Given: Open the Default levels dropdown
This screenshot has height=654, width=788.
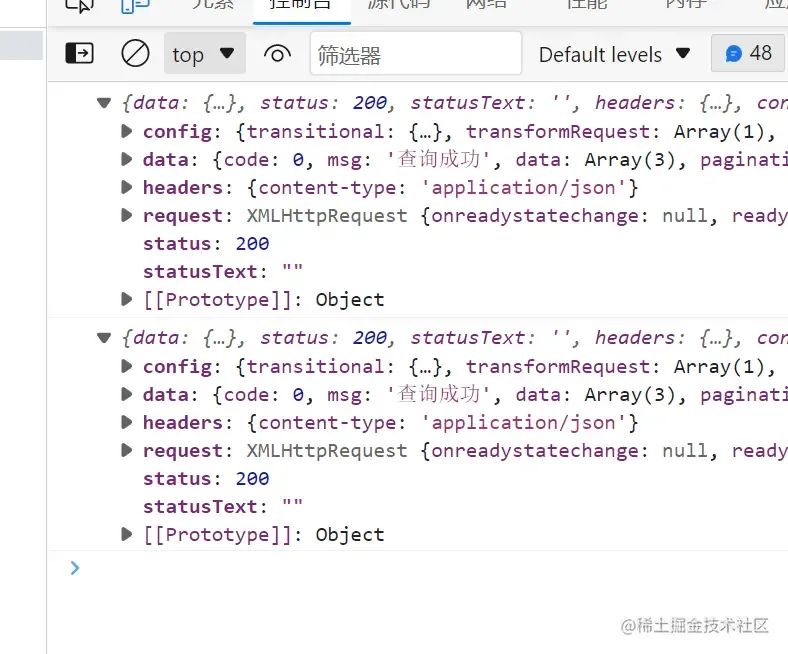Looking at the screenshot, I should point(614,54).
